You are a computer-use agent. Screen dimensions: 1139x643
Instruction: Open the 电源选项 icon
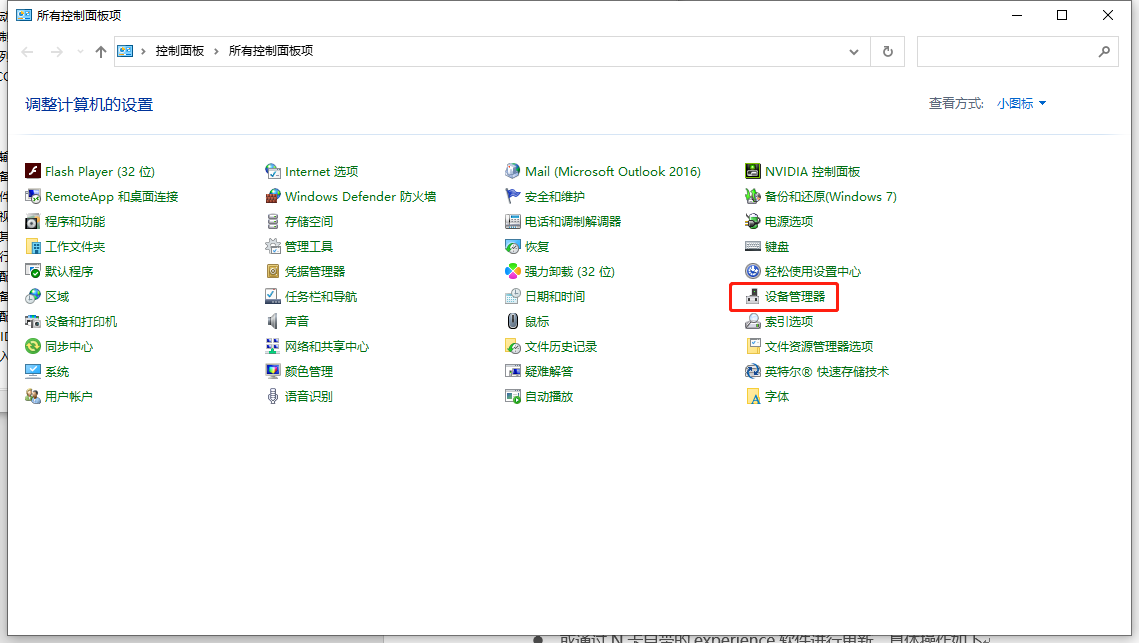753,222
